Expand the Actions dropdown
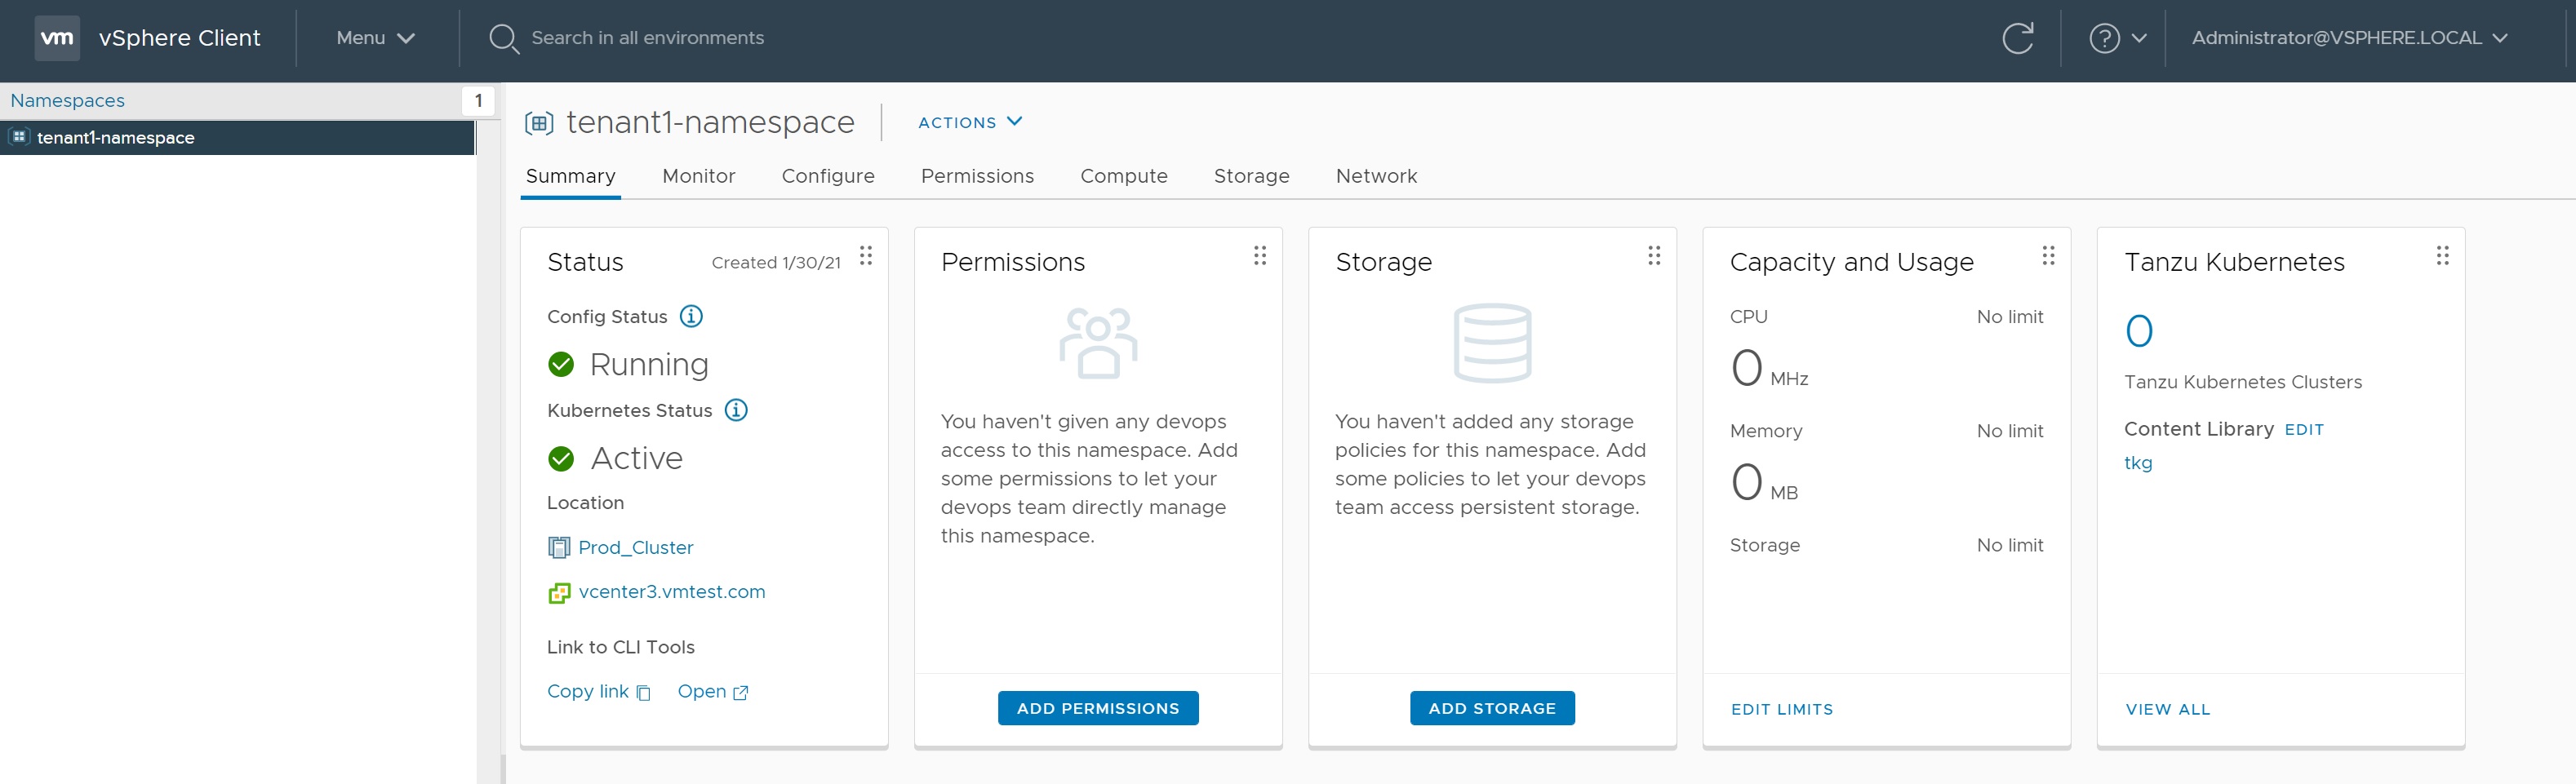This screenshot has height=784, width=2576. pos(969,122)
